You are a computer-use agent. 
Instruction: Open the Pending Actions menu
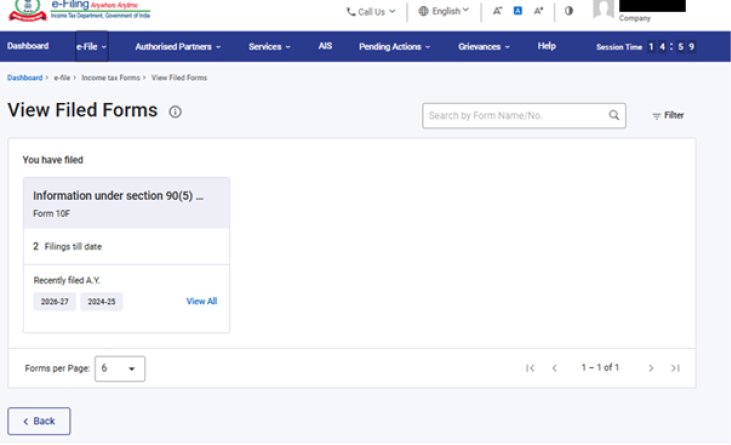[395, 46]
